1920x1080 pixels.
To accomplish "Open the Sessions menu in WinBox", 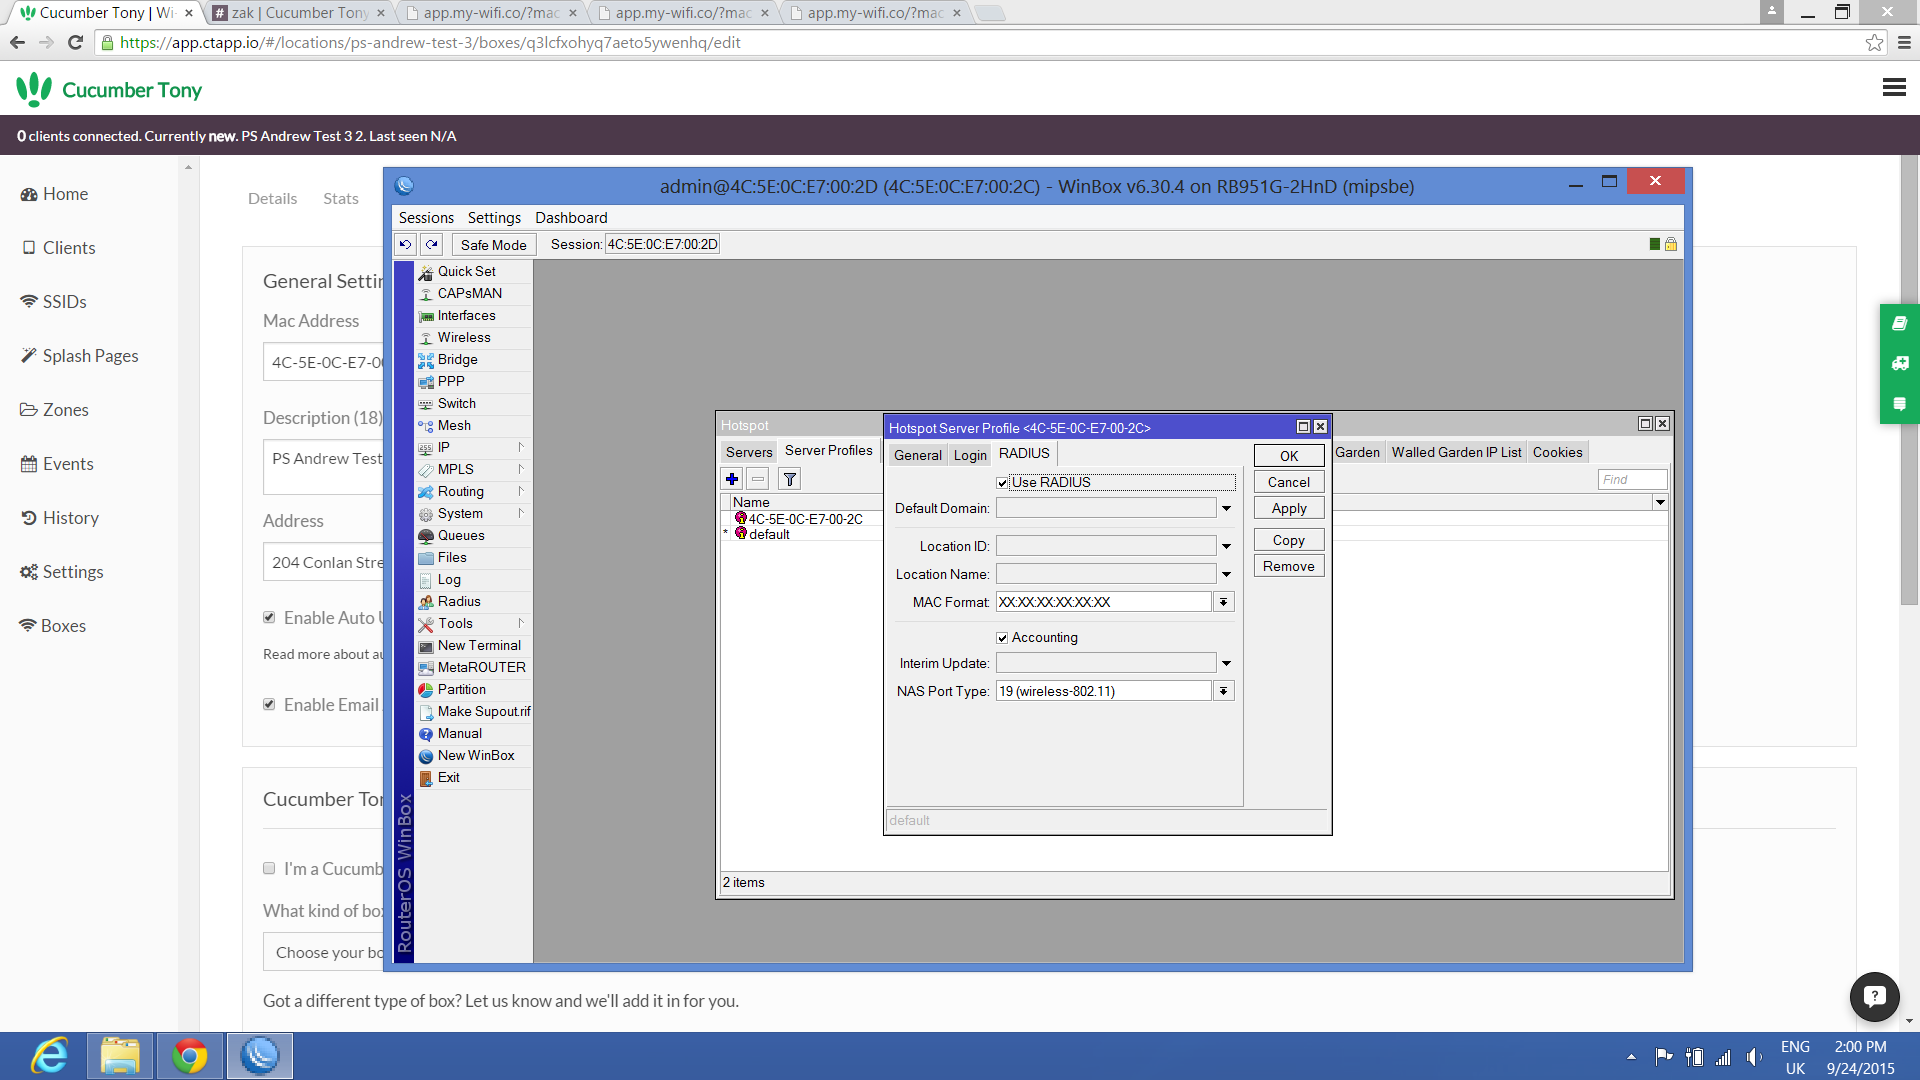I will point(426,217).
